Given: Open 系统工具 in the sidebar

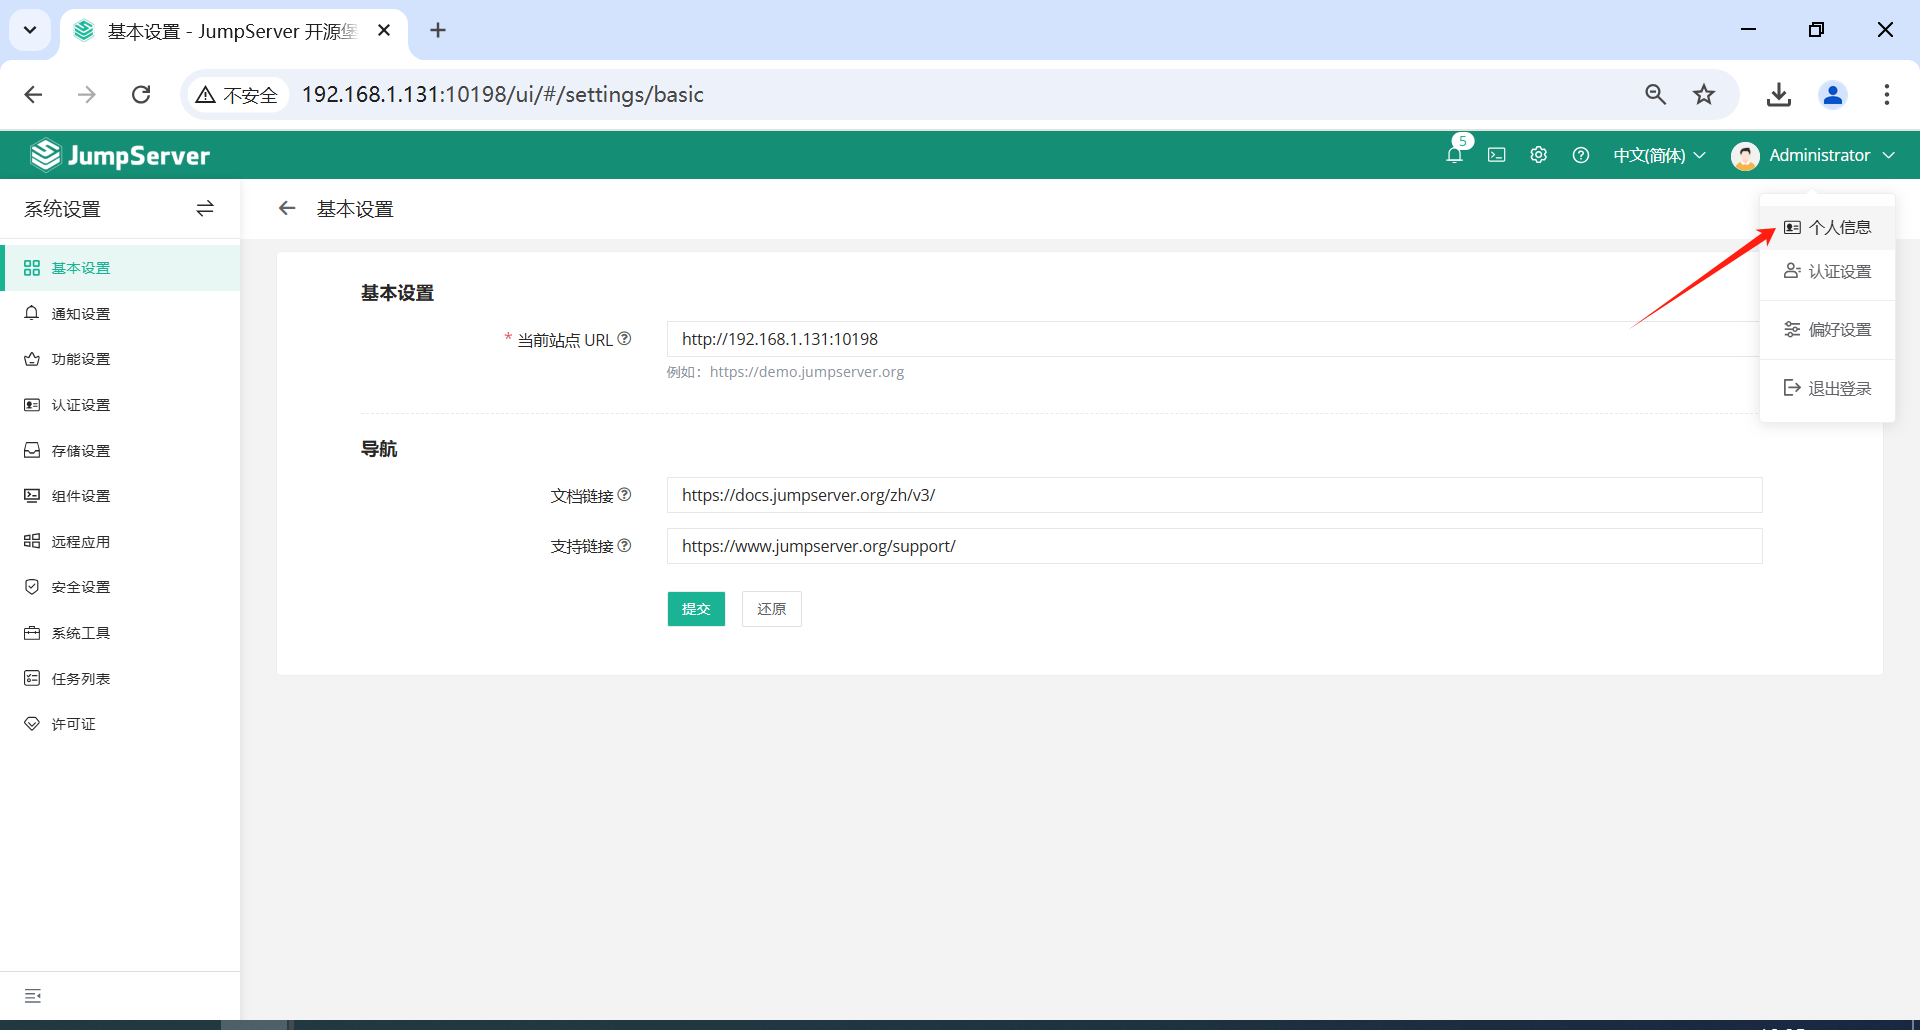Looking at the screenshot, I should click(x=120, y=633).
